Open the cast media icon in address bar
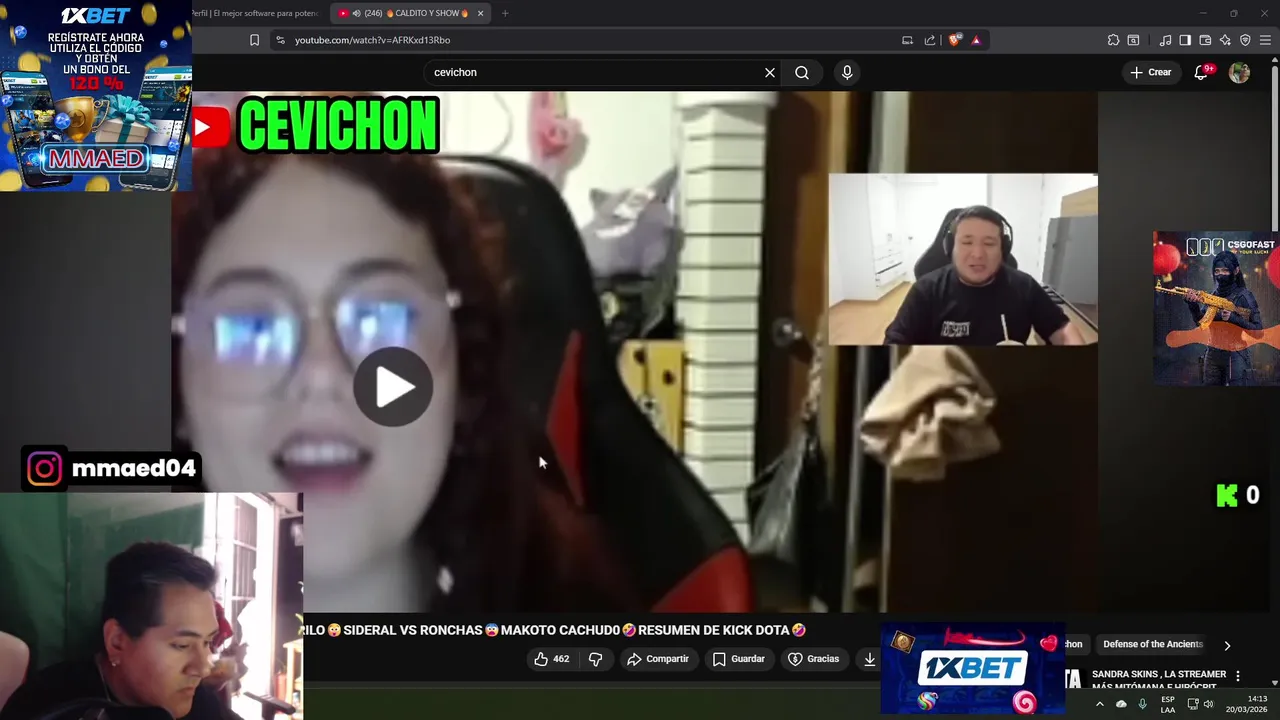 [907, 40]
